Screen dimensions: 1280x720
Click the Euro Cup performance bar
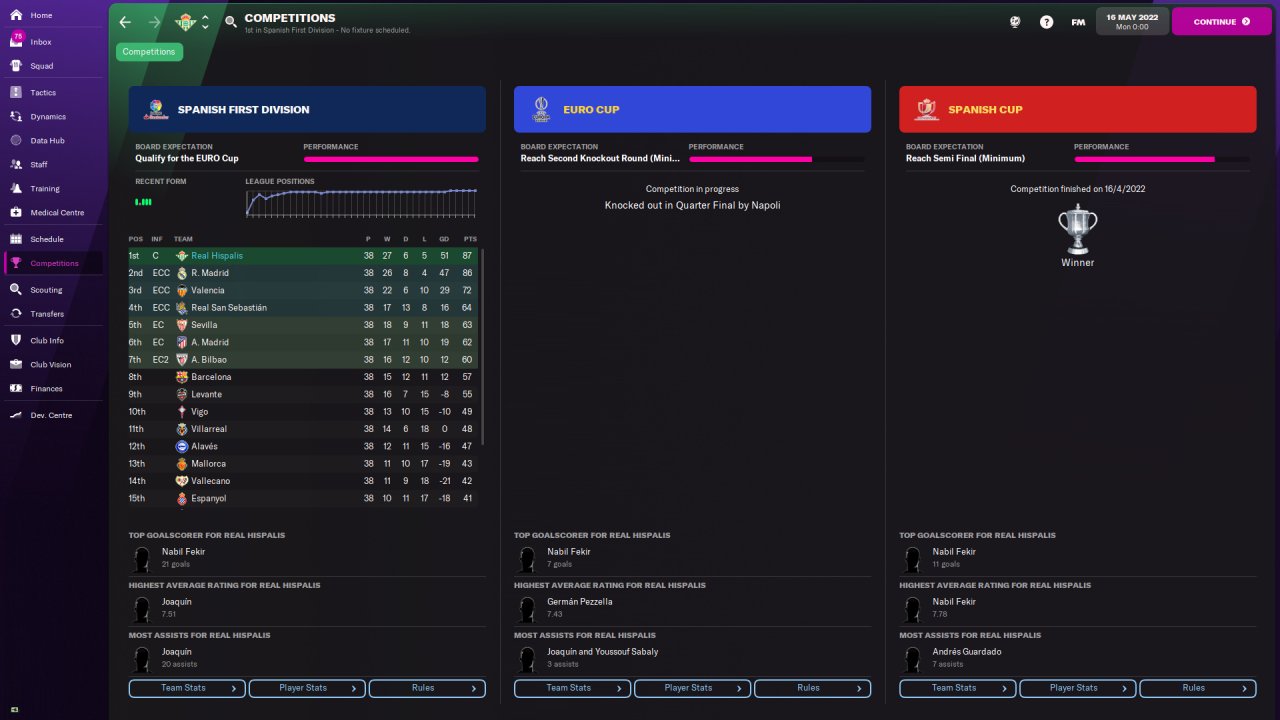pos(776,159)
